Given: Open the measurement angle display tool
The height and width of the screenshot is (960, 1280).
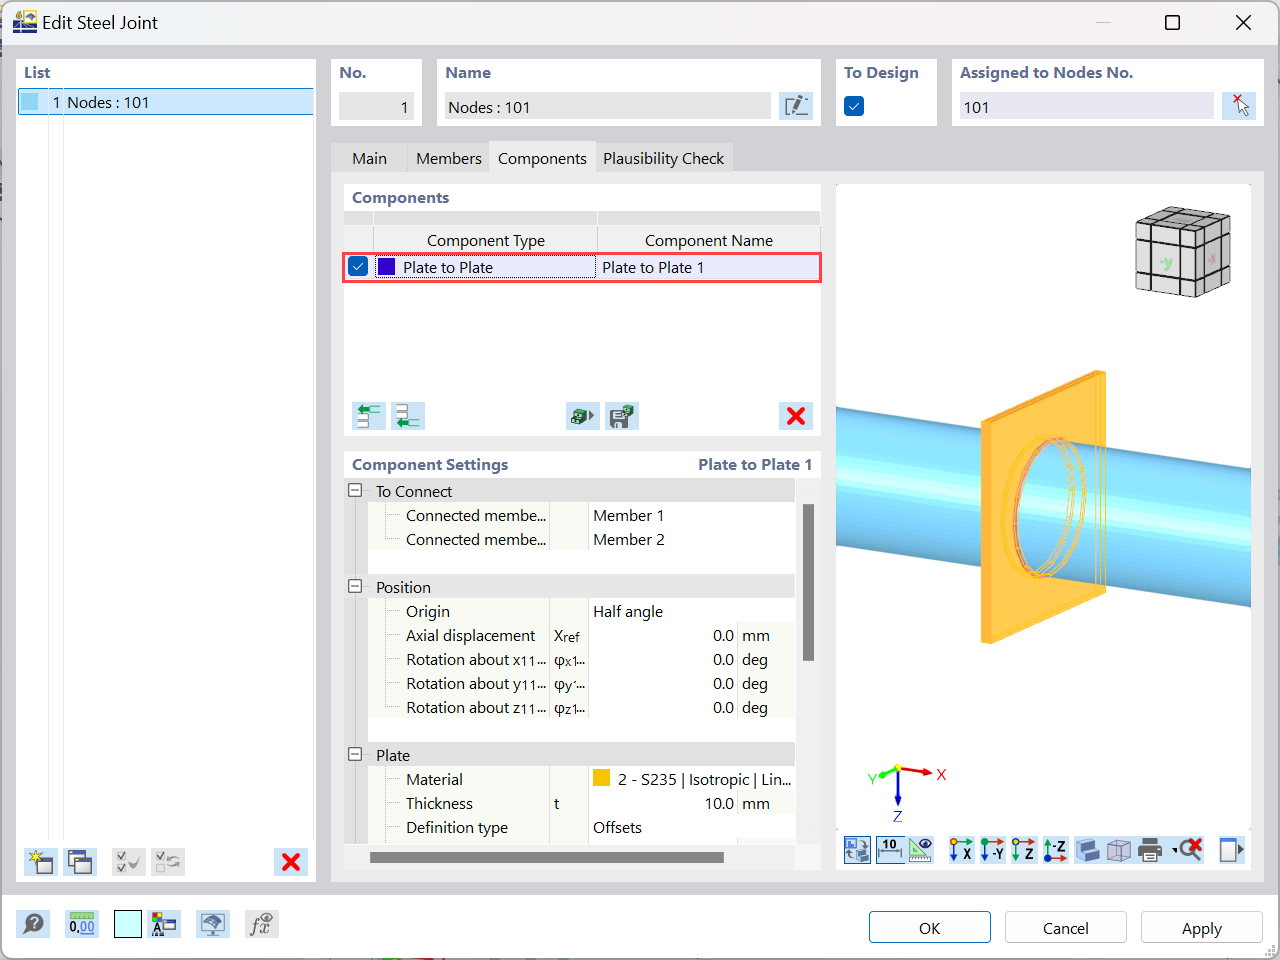Looking at the screenshot, I should (x=921, y=849).
